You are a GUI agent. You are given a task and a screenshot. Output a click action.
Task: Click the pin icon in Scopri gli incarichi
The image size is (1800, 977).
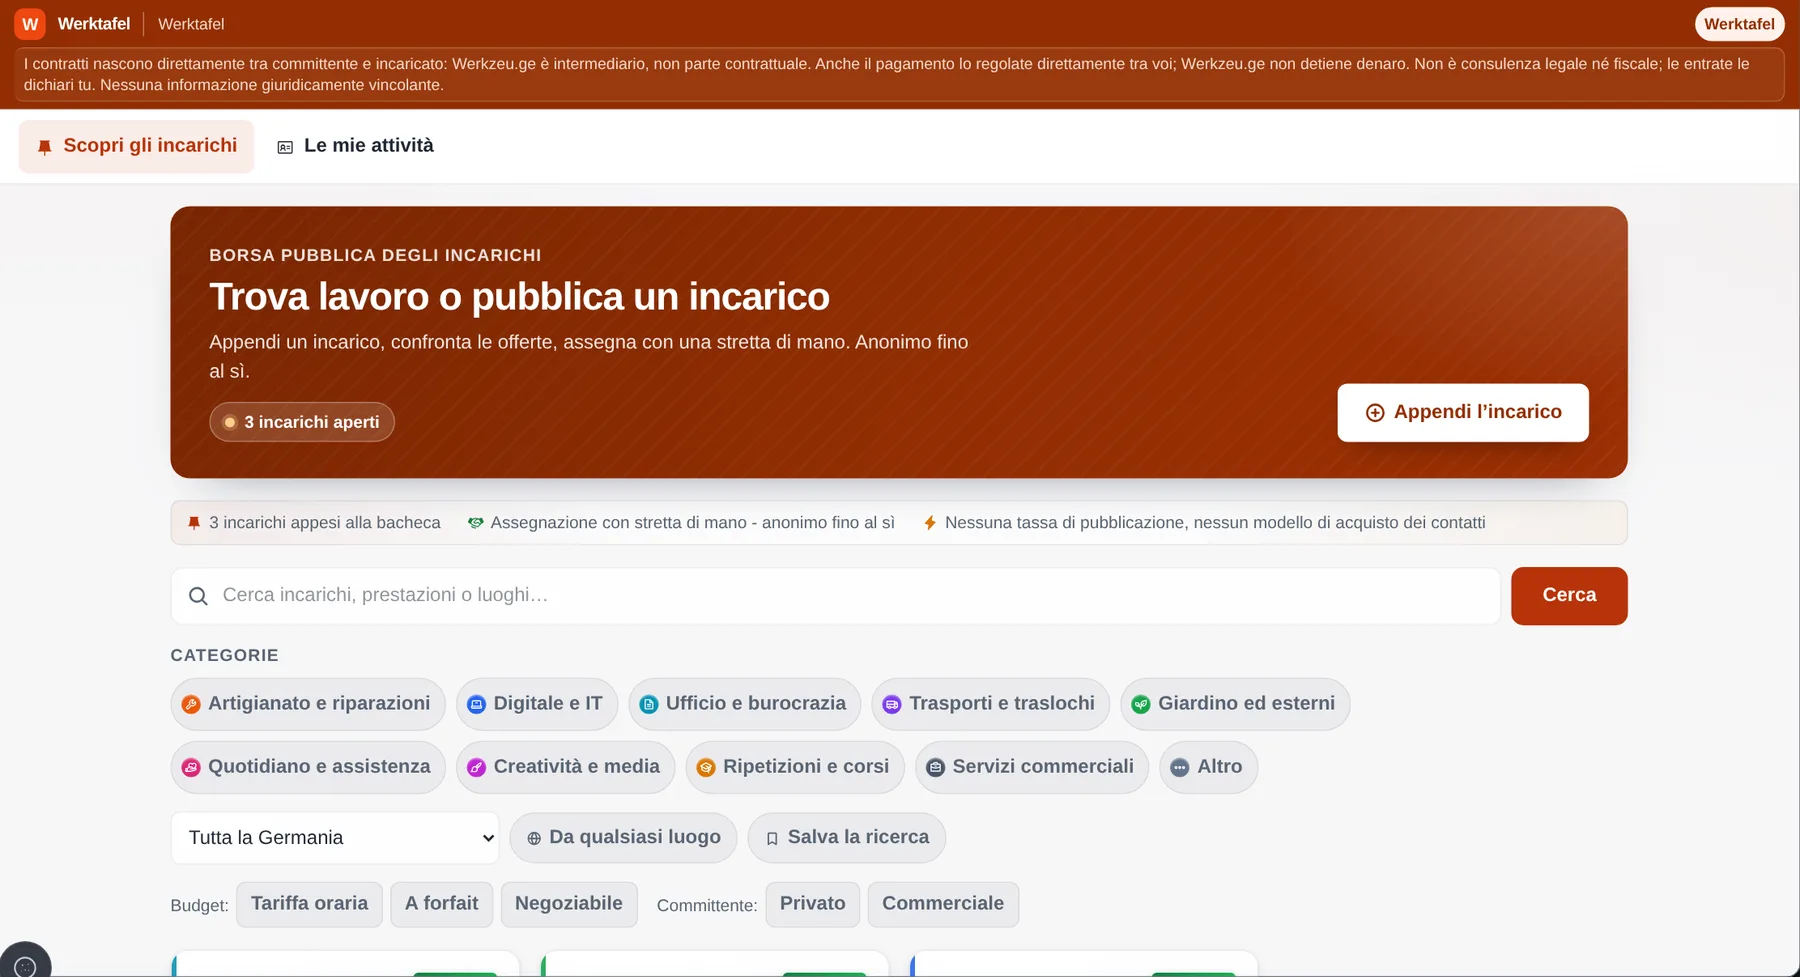[44, 147]
